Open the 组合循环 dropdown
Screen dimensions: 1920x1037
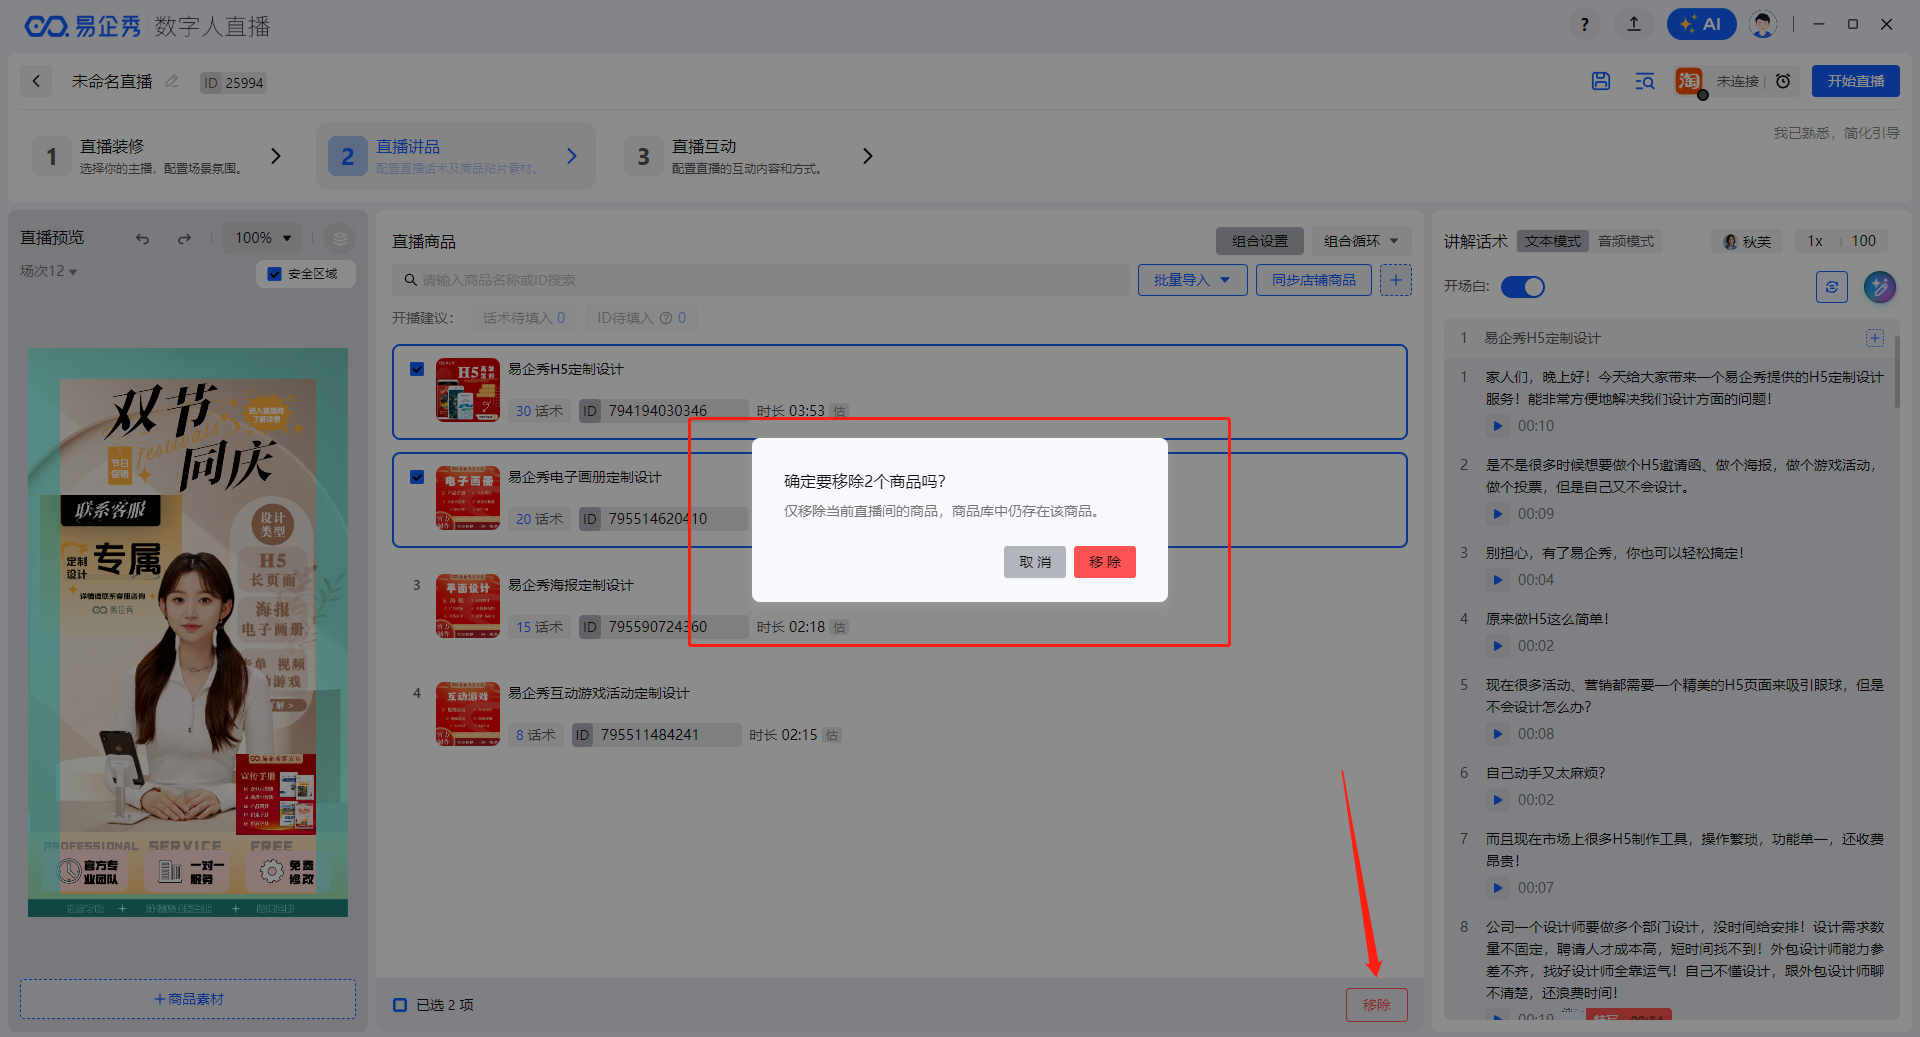click(1361, 241)
